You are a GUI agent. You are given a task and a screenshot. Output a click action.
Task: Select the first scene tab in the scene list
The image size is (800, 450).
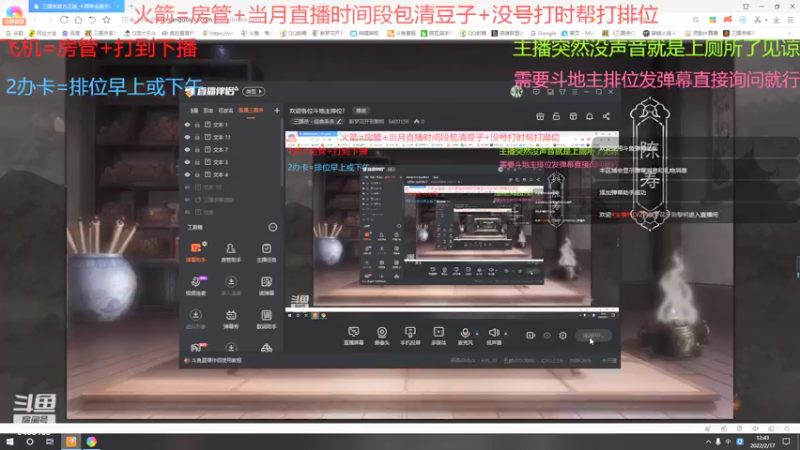(194, 111)
